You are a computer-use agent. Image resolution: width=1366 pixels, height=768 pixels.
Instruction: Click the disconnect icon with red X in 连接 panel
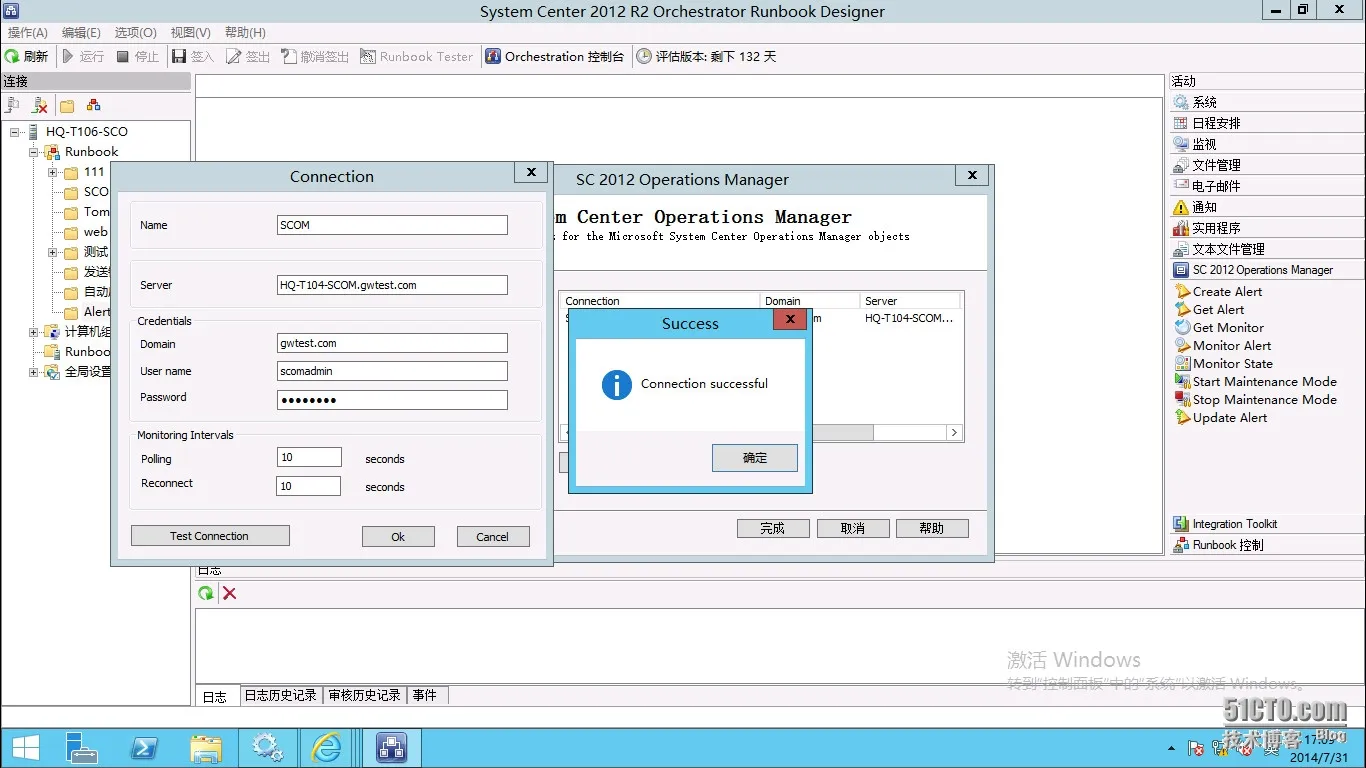coord(40,105)
